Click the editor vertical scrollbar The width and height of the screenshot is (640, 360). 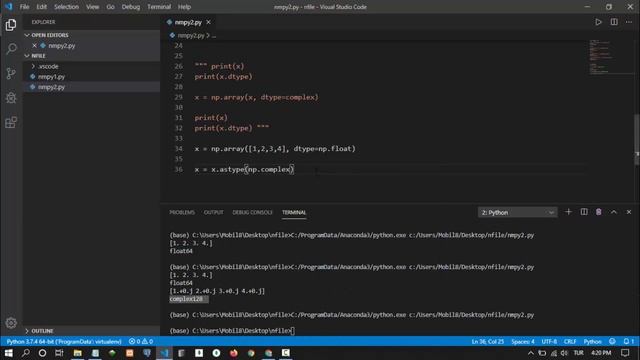point(637,140)
